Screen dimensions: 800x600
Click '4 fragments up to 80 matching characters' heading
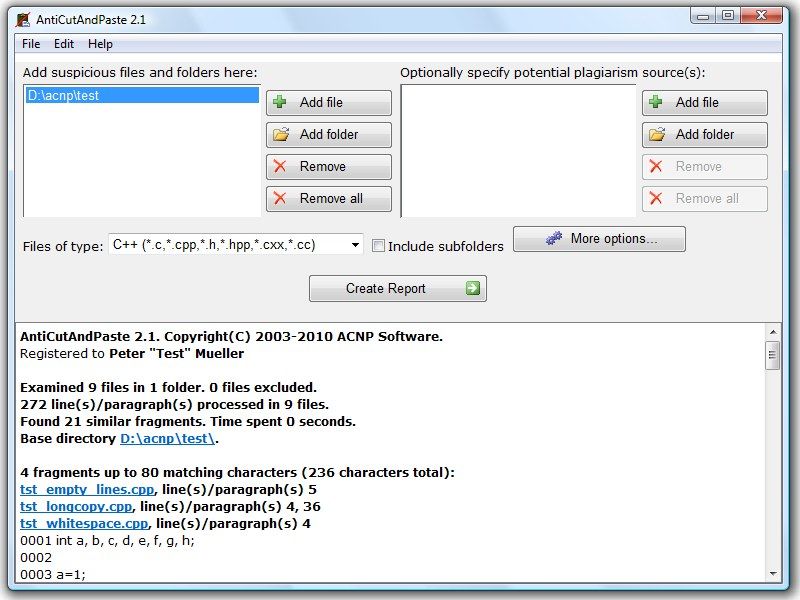(237, 472)
